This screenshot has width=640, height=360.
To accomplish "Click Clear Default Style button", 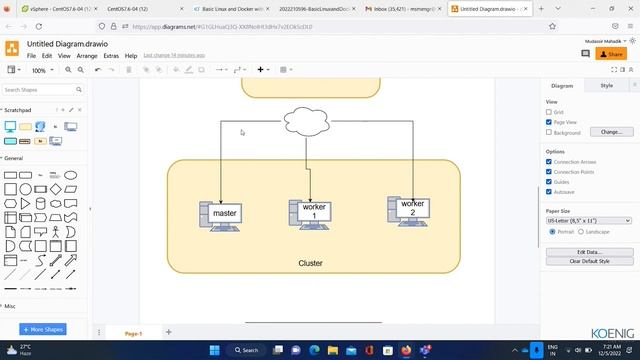I will pyautogui.click(x=589, y=261).
